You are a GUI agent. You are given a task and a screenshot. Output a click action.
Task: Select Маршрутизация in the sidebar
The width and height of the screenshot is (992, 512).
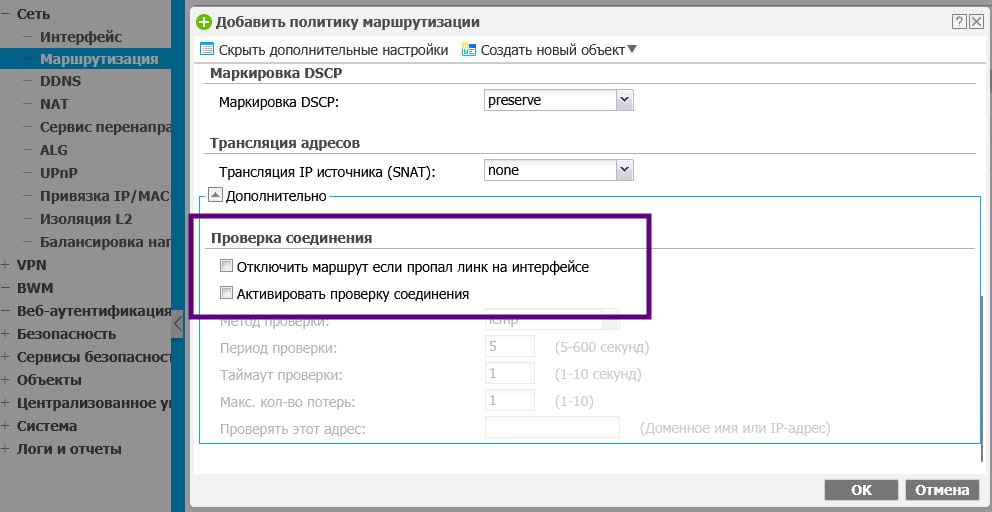click(x=99, y=59)
